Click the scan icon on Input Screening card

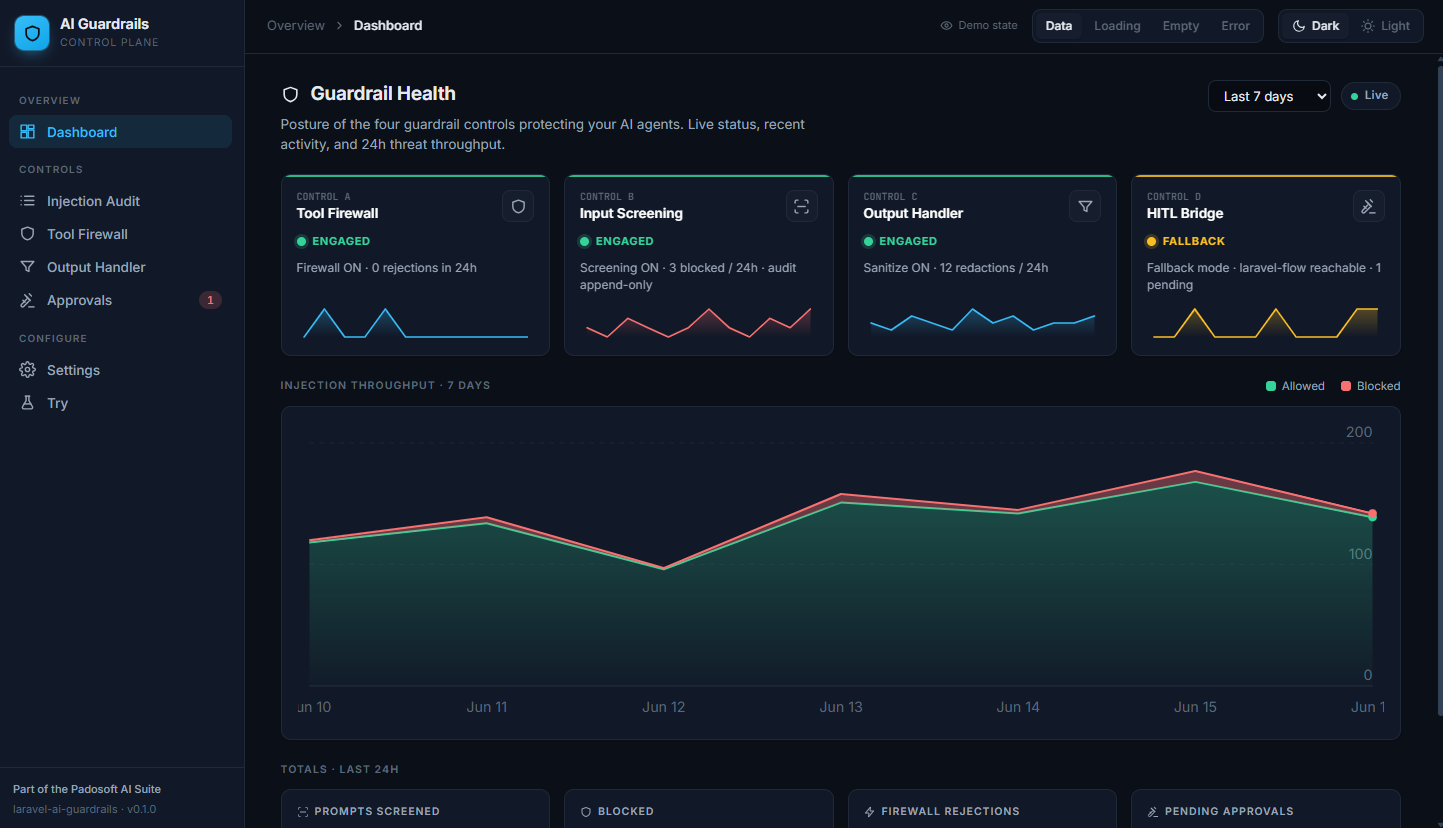[x=801, y=206]
